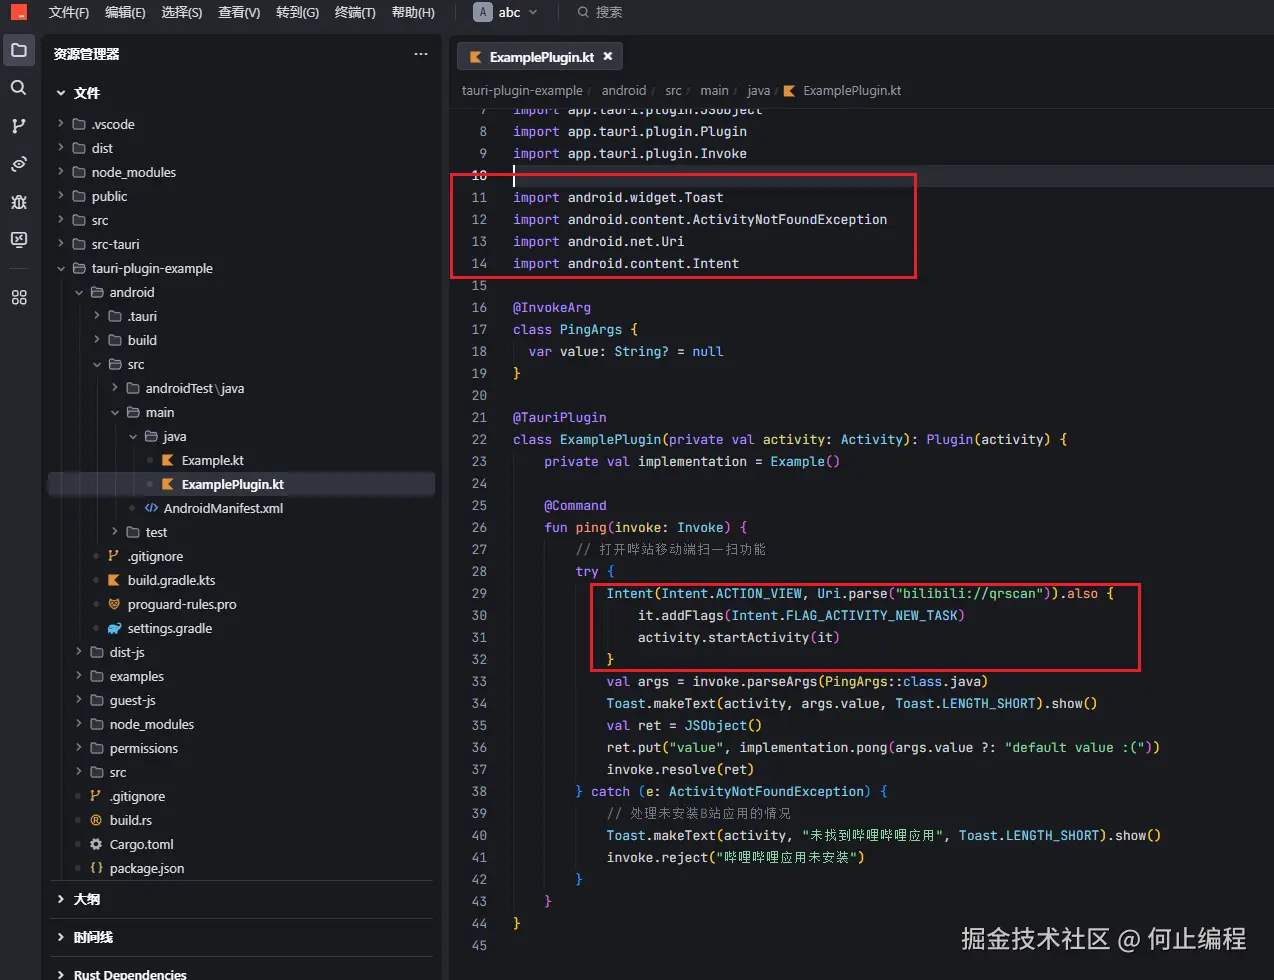
Task: Open the 查看(V) menu
Action: pyautogui.click(x=239, y=12)
